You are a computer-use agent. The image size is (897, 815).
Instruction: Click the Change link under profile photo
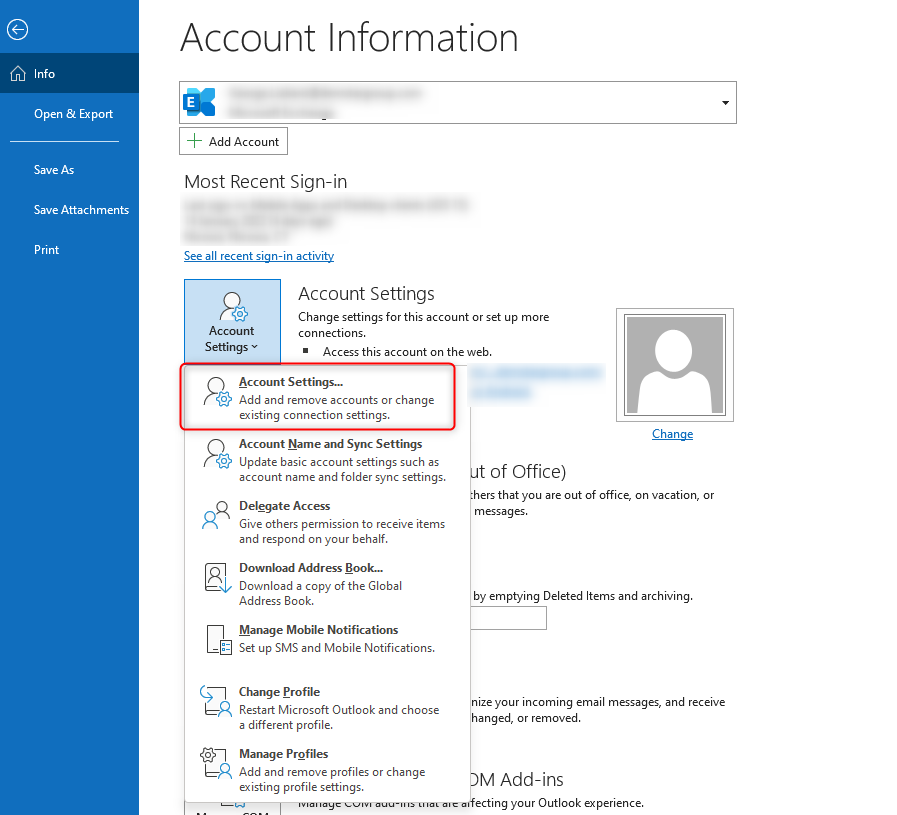click(672, 434)
